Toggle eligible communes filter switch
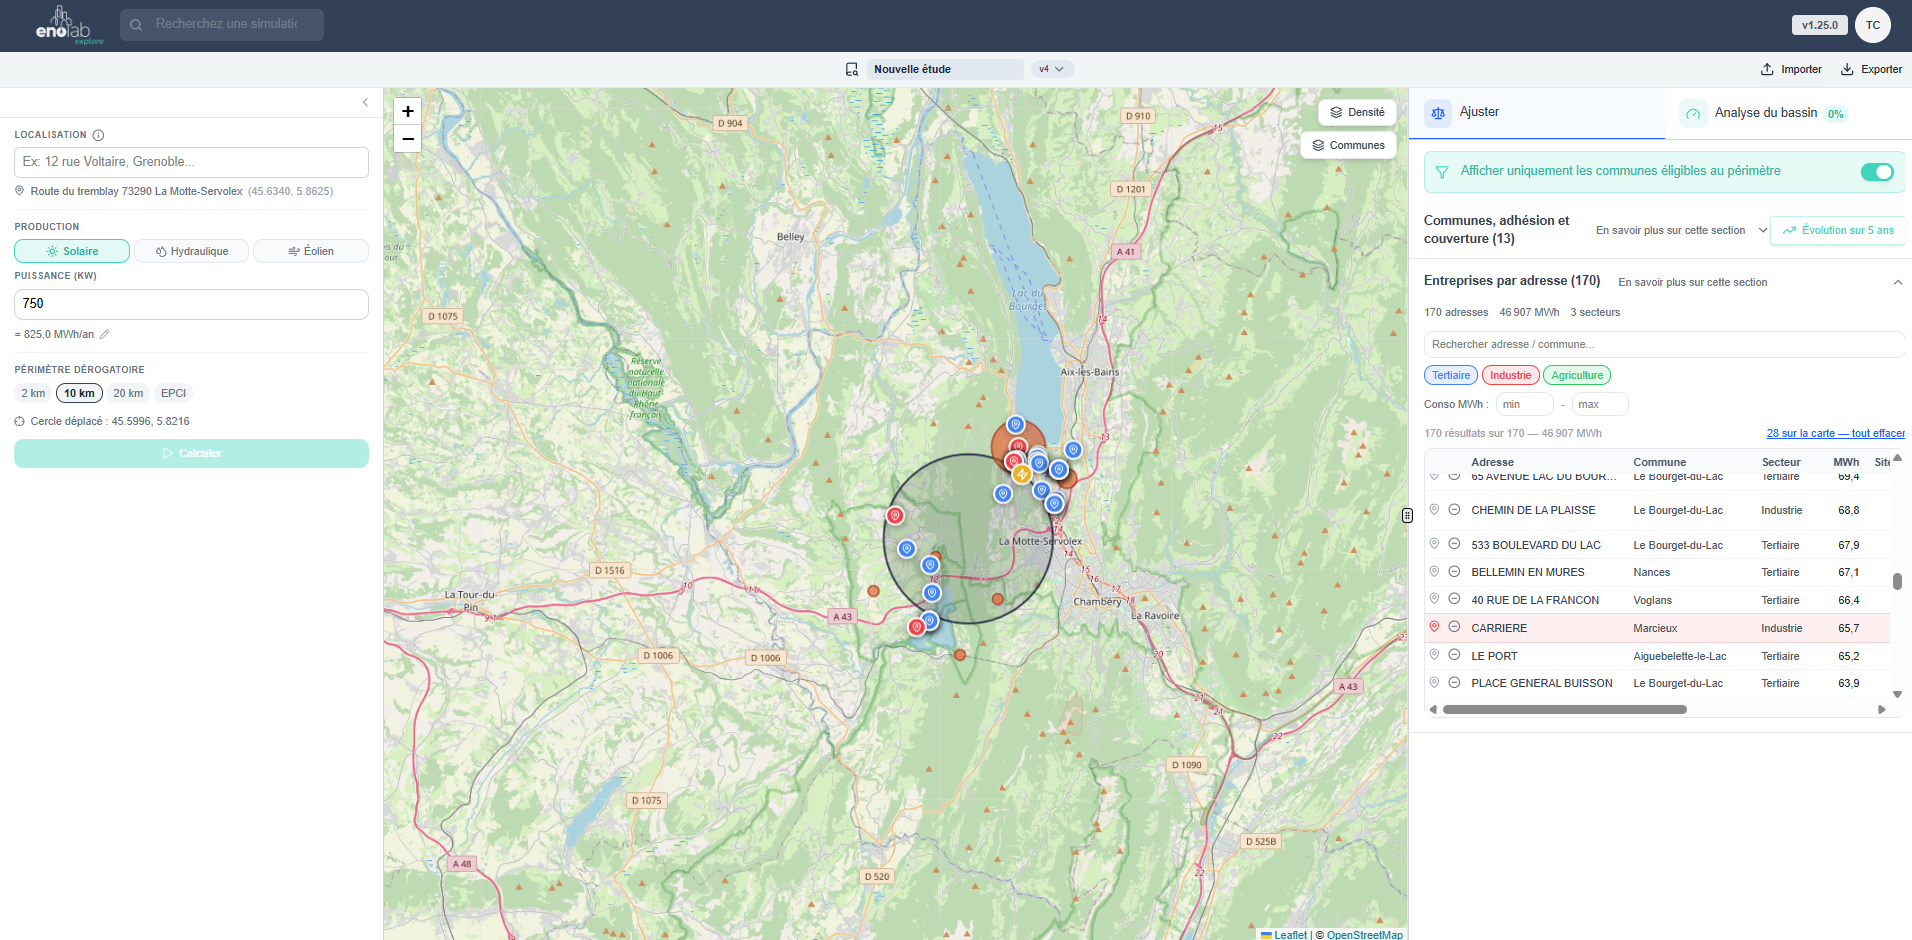Screen dimensions: 1912x940 pos(1876,172)
